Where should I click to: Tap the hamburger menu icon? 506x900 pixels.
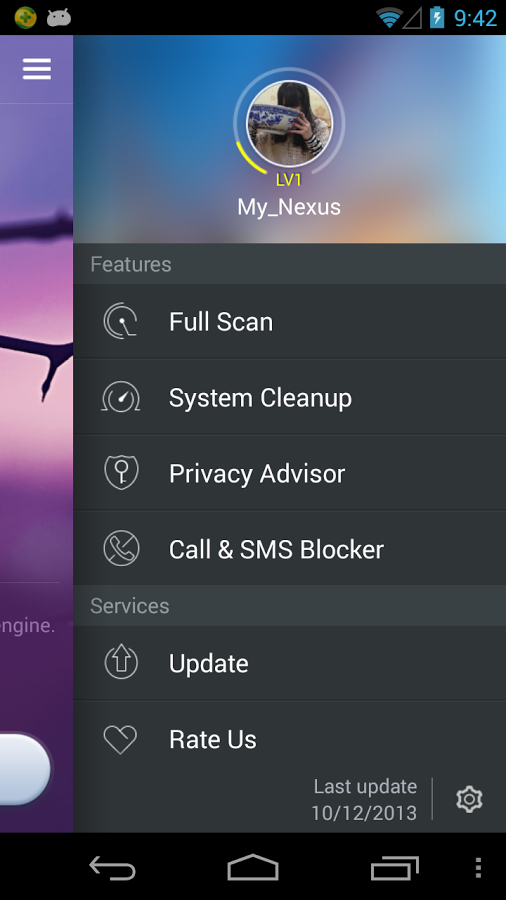click(x=37, y=69)
